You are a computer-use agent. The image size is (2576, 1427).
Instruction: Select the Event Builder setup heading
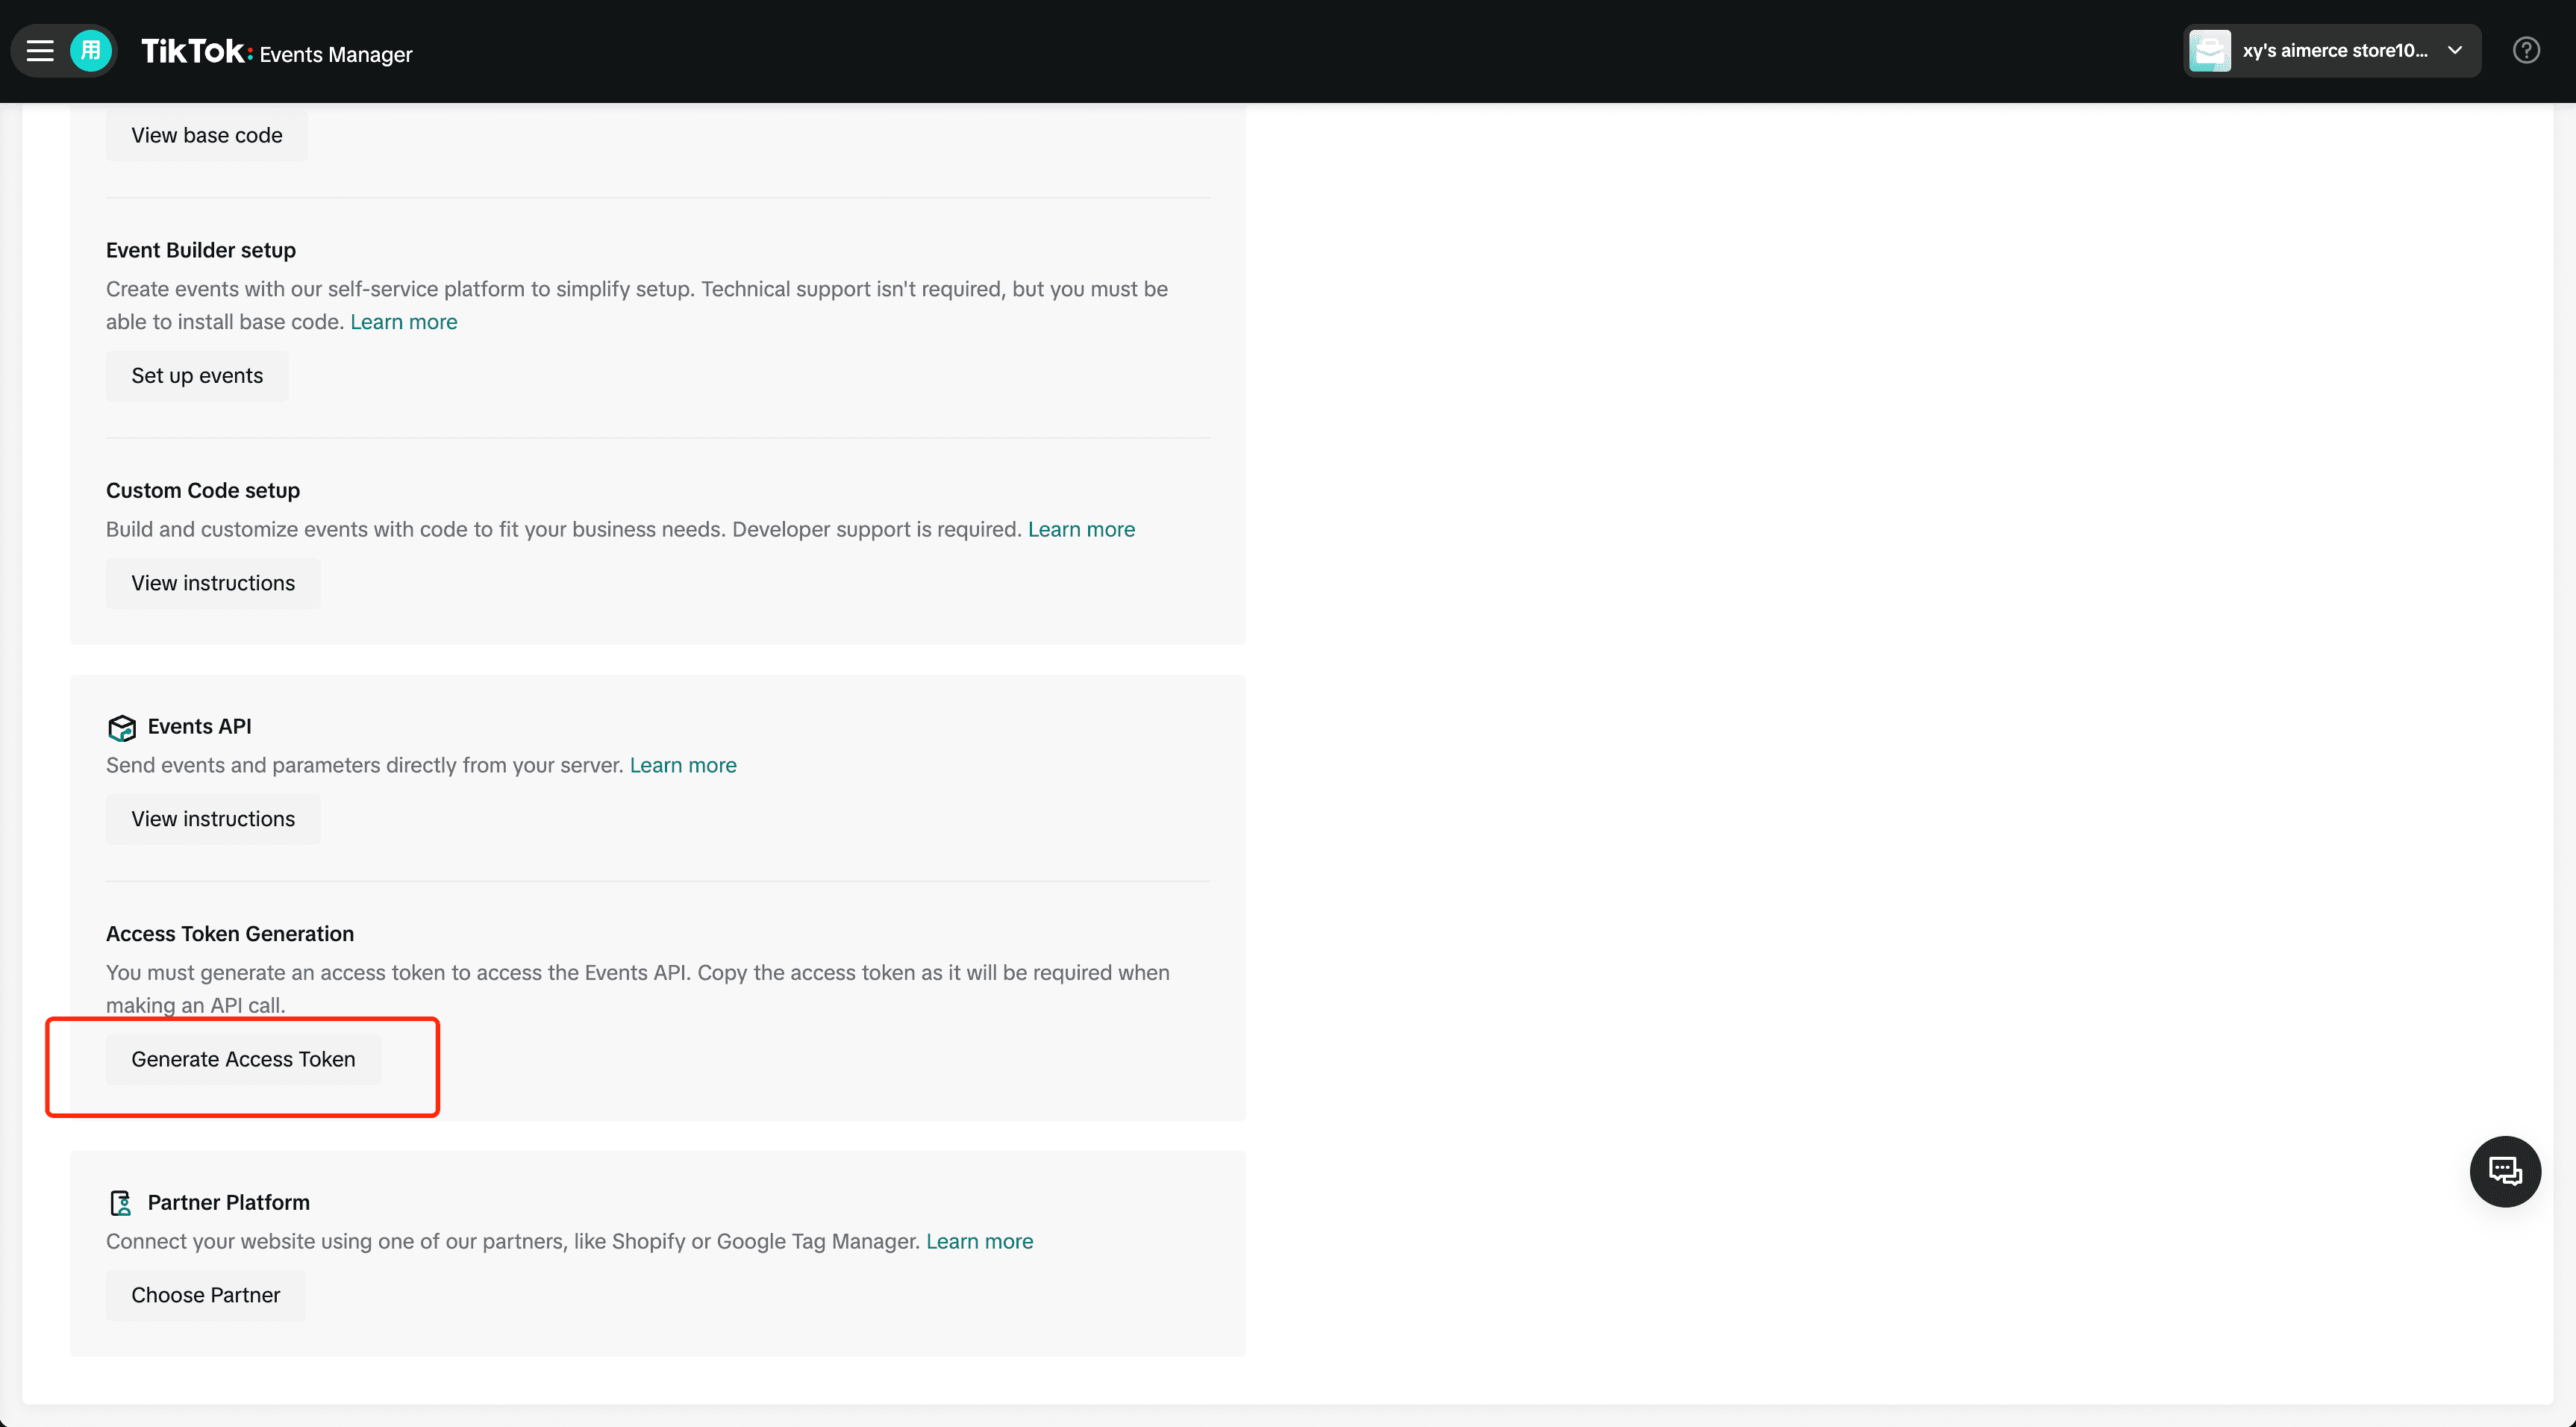tap(201, 250)
